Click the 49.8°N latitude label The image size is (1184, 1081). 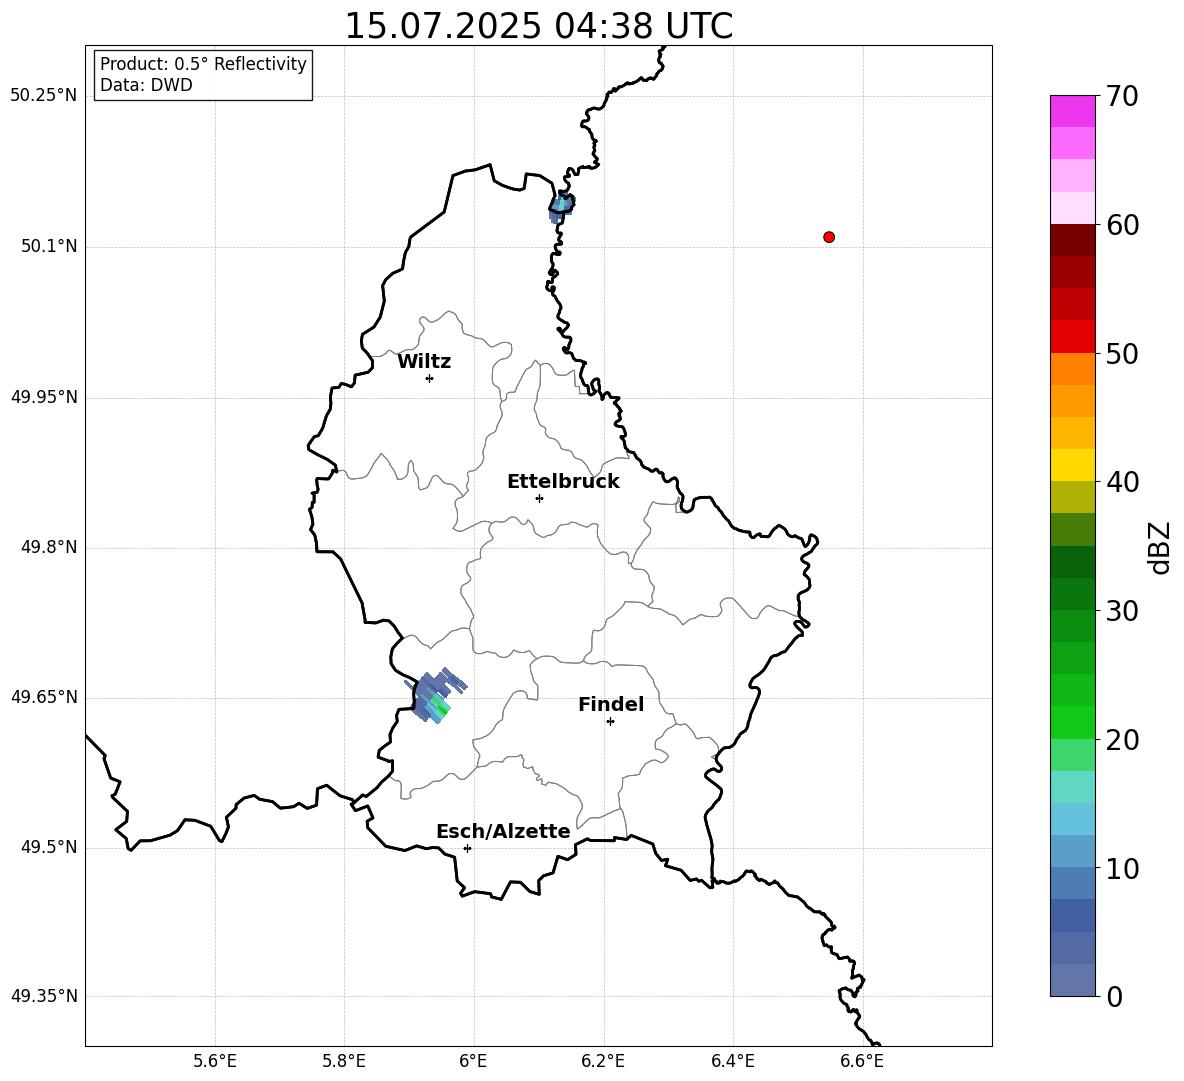(x=48, y=547)
